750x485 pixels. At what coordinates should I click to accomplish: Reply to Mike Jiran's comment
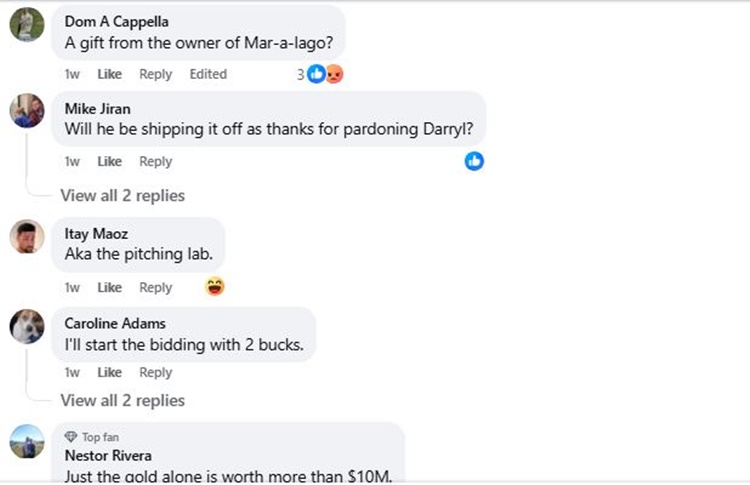(155, 161)
